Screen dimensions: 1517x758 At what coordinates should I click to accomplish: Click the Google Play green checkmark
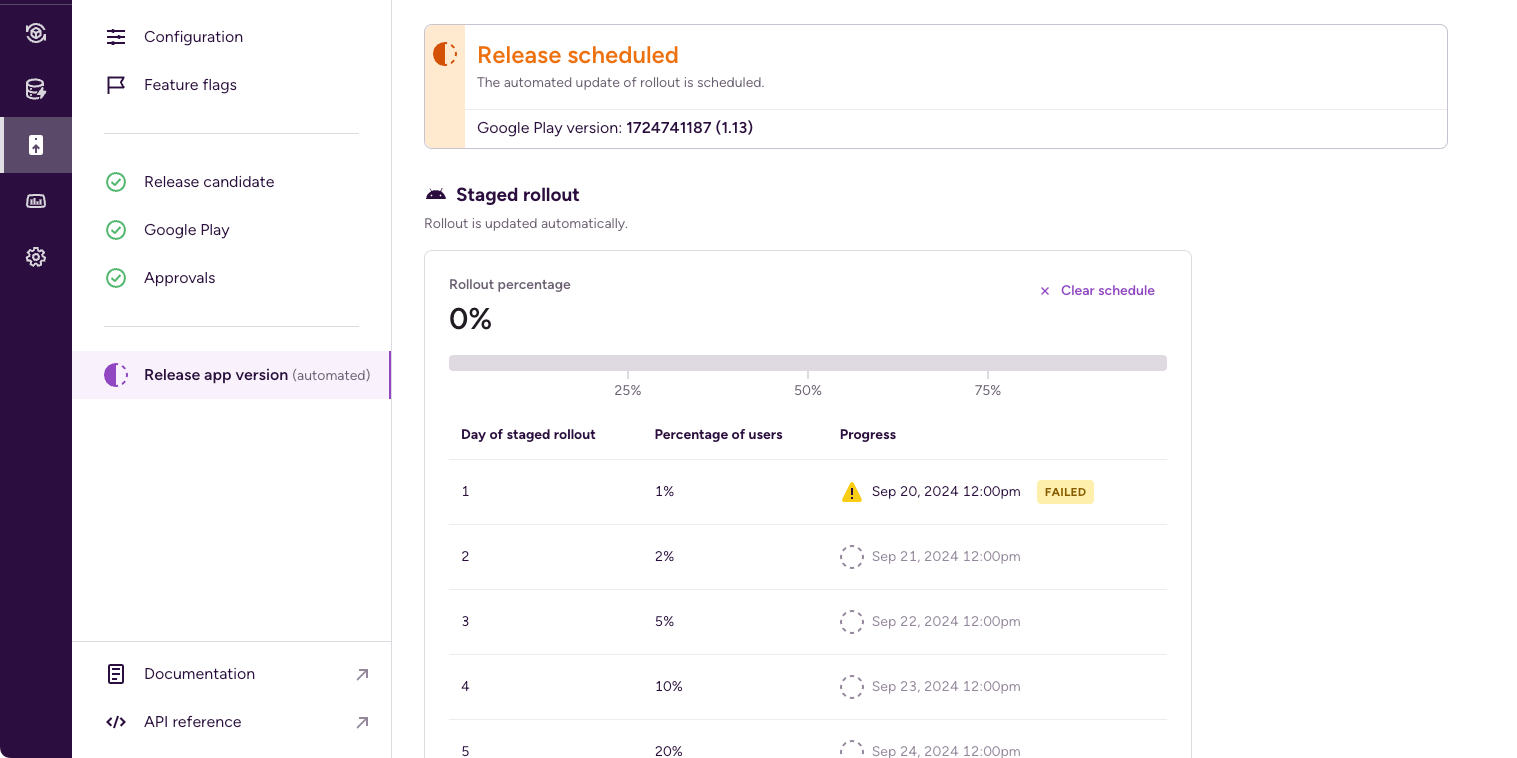tap(116, 230)
